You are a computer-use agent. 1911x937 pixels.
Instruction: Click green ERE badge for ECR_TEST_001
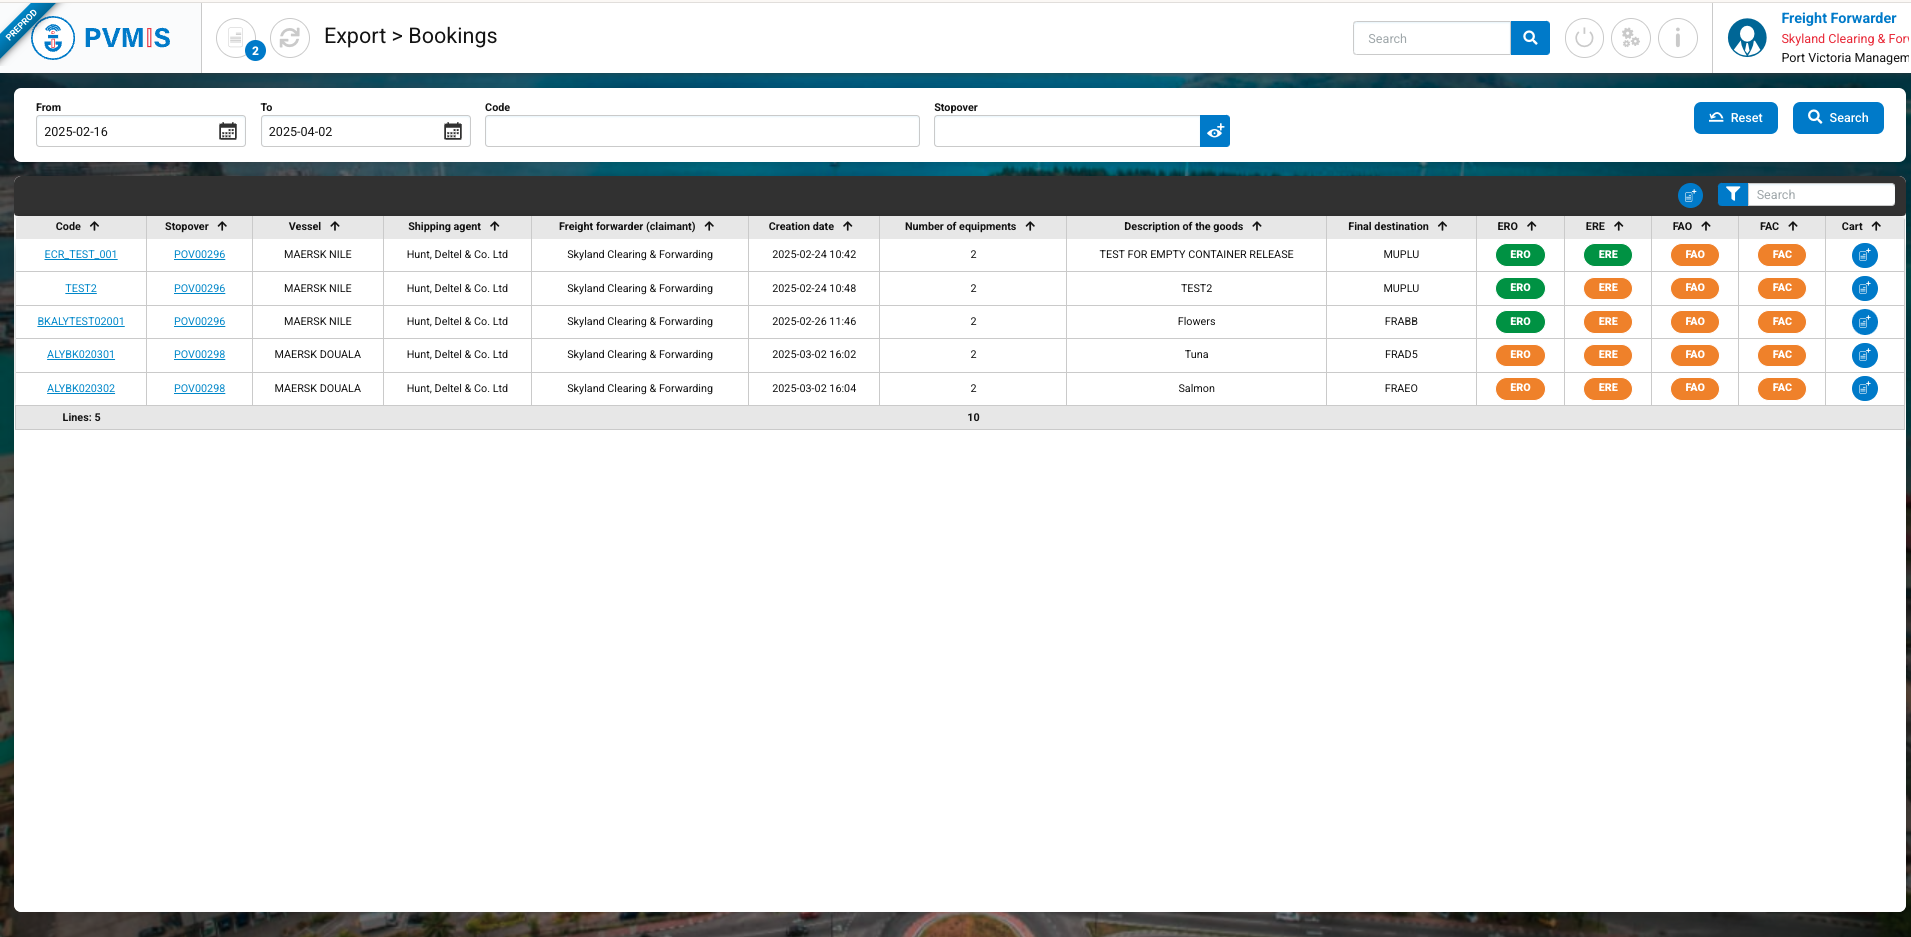tap(1607, 255)
